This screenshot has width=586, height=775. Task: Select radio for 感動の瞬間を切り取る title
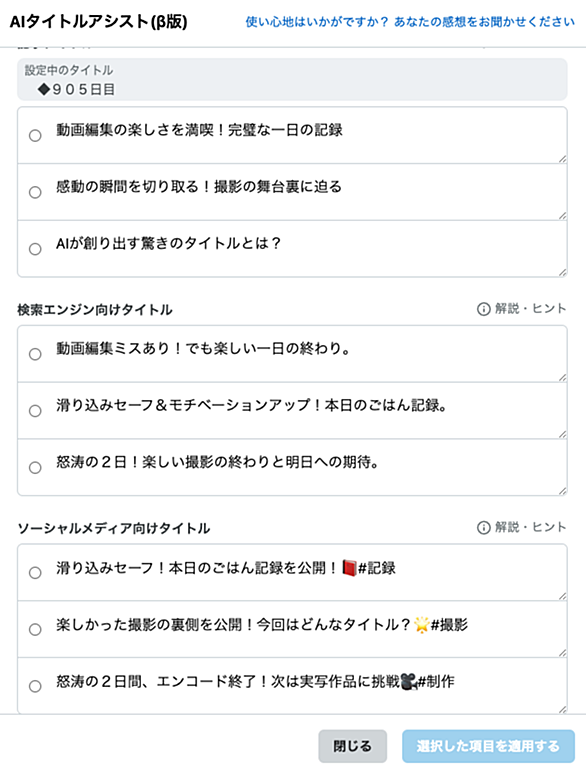click(x=35, y=192)
